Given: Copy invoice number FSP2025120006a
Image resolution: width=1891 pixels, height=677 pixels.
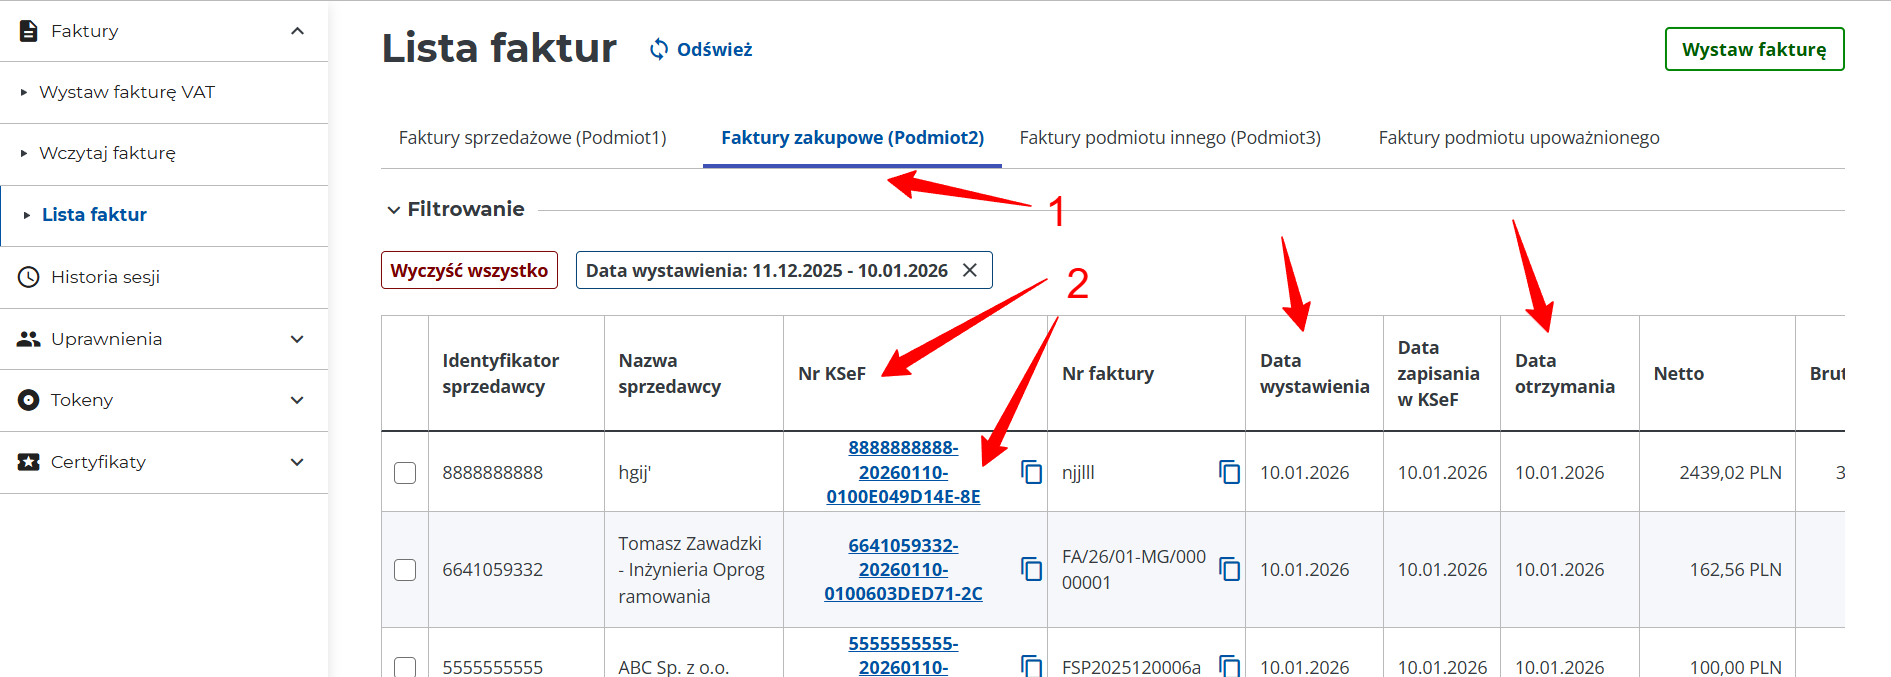Looking at the screenshot, I should coord(1229,665).
